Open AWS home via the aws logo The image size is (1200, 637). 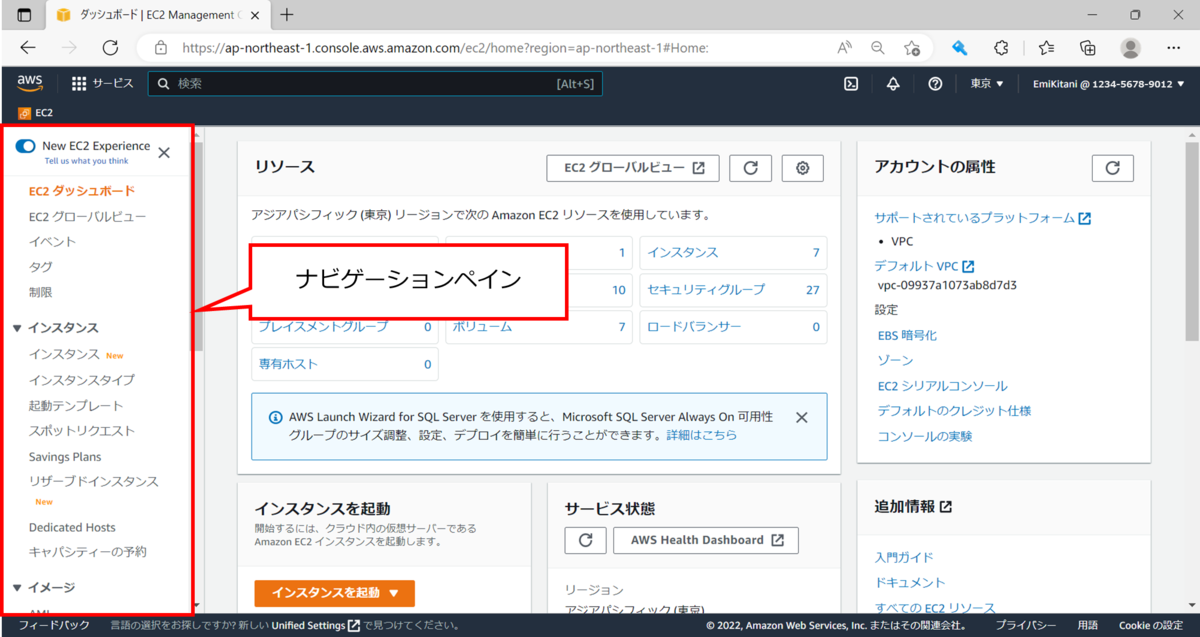[x=29, y=84]
